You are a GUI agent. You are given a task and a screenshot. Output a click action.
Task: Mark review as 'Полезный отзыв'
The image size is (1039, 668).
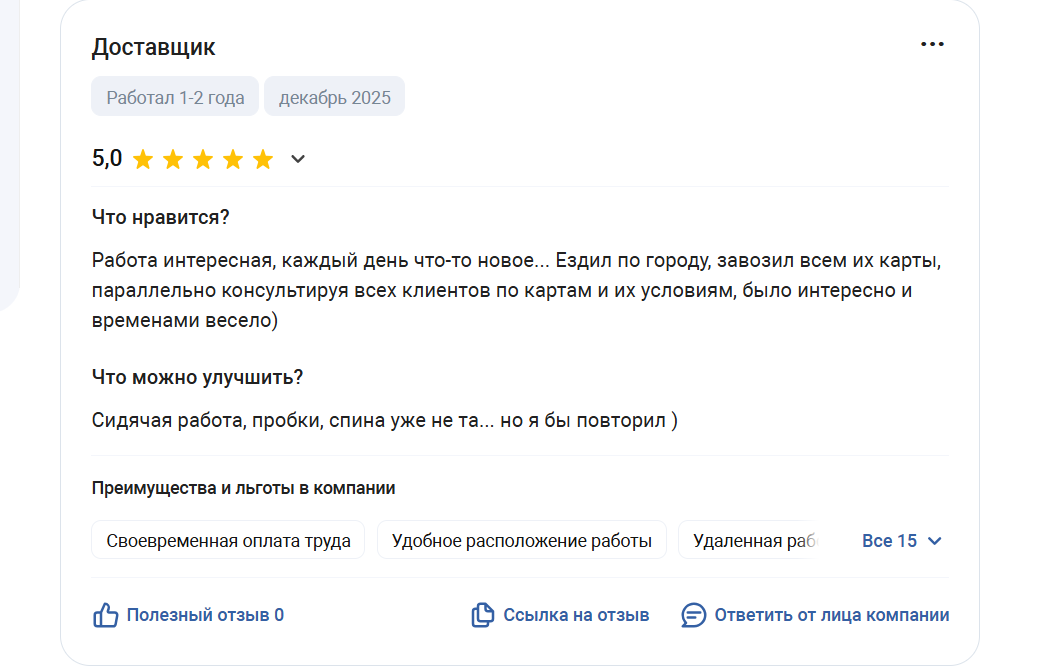[x=204, y=615]
